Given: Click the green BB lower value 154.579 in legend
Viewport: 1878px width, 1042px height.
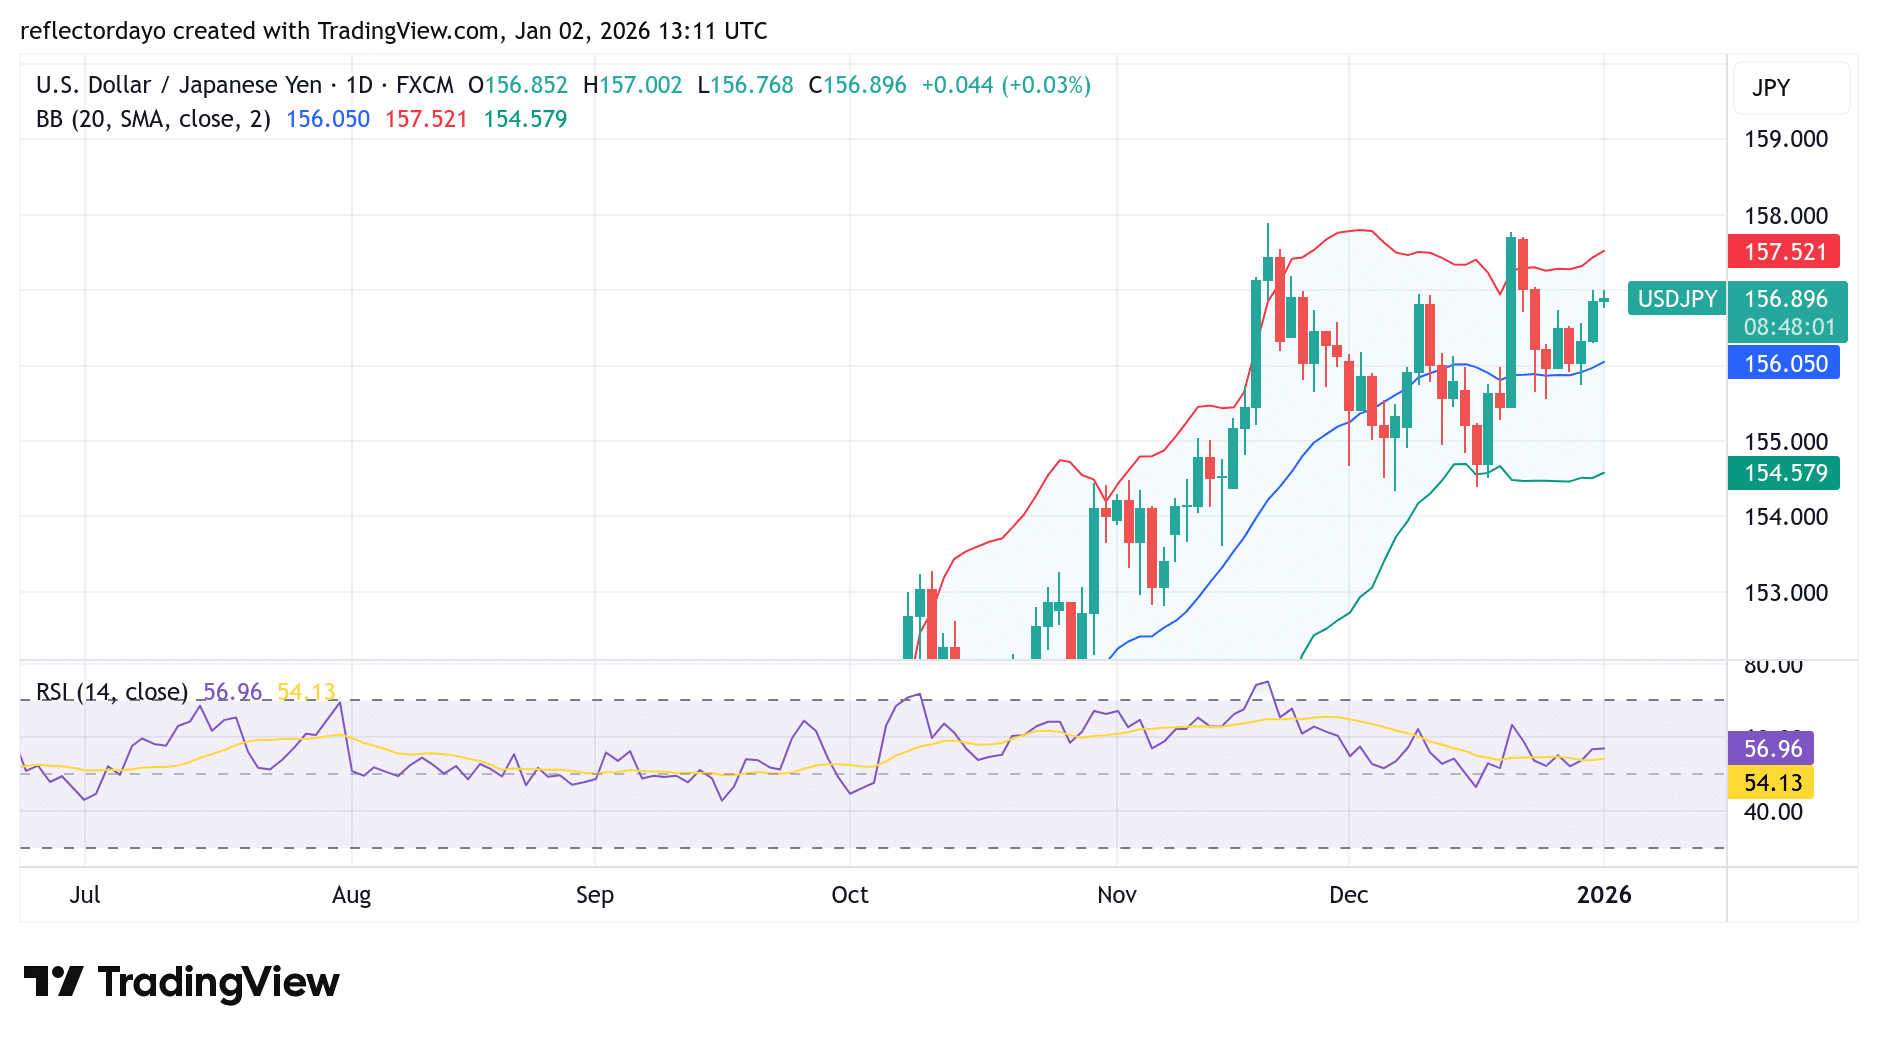Looking at the screenshot, I should click(525, 119).
